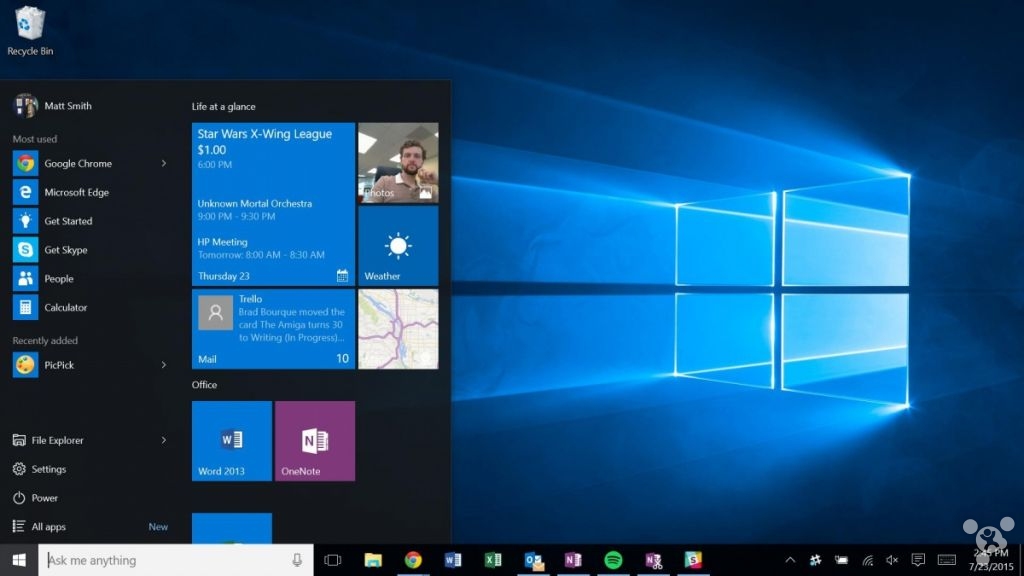
Task: Switch to Chrome on taskbar
Action: pos(413,560)
